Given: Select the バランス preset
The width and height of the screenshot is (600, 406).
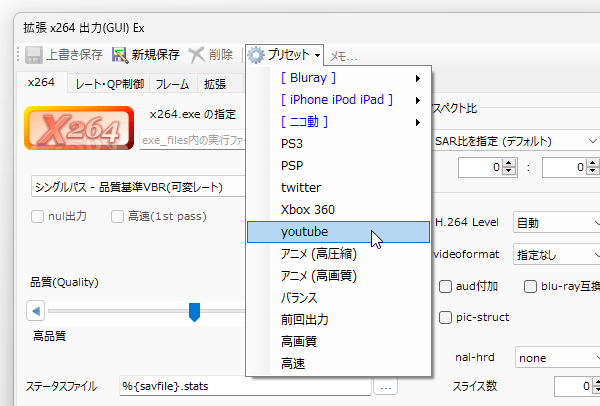Looking at the screenshot, I should tap(339, 298).
